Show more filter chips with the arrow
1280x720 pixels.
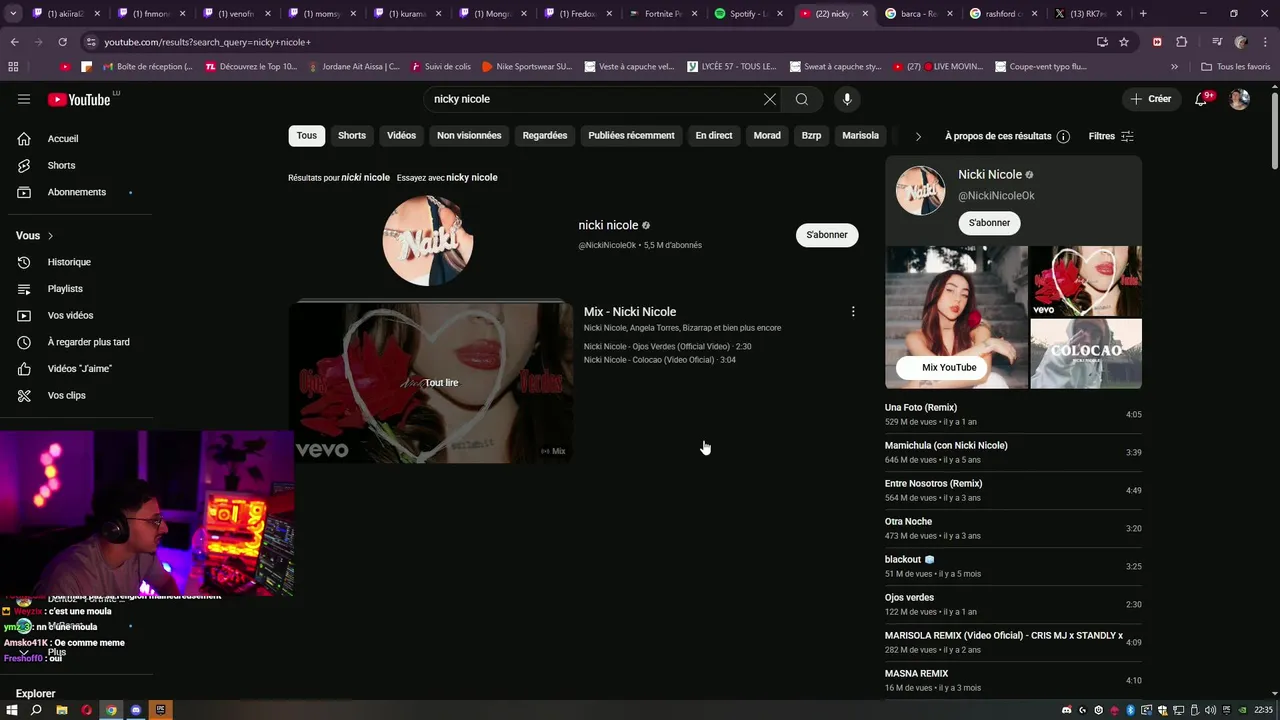(x=918, y=136)
